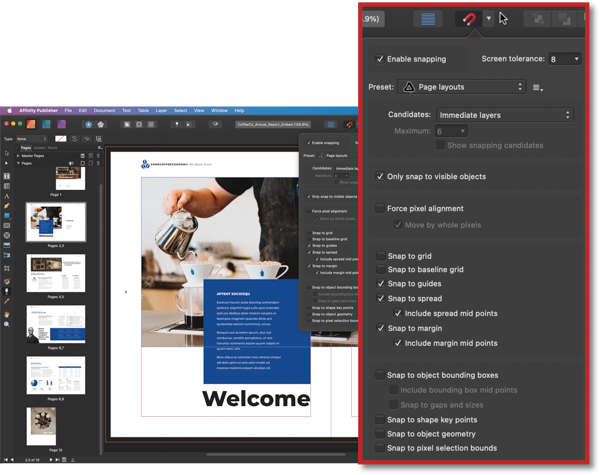Select the Fill colour-wheel tool
The image size is (600, 475).
7,281
